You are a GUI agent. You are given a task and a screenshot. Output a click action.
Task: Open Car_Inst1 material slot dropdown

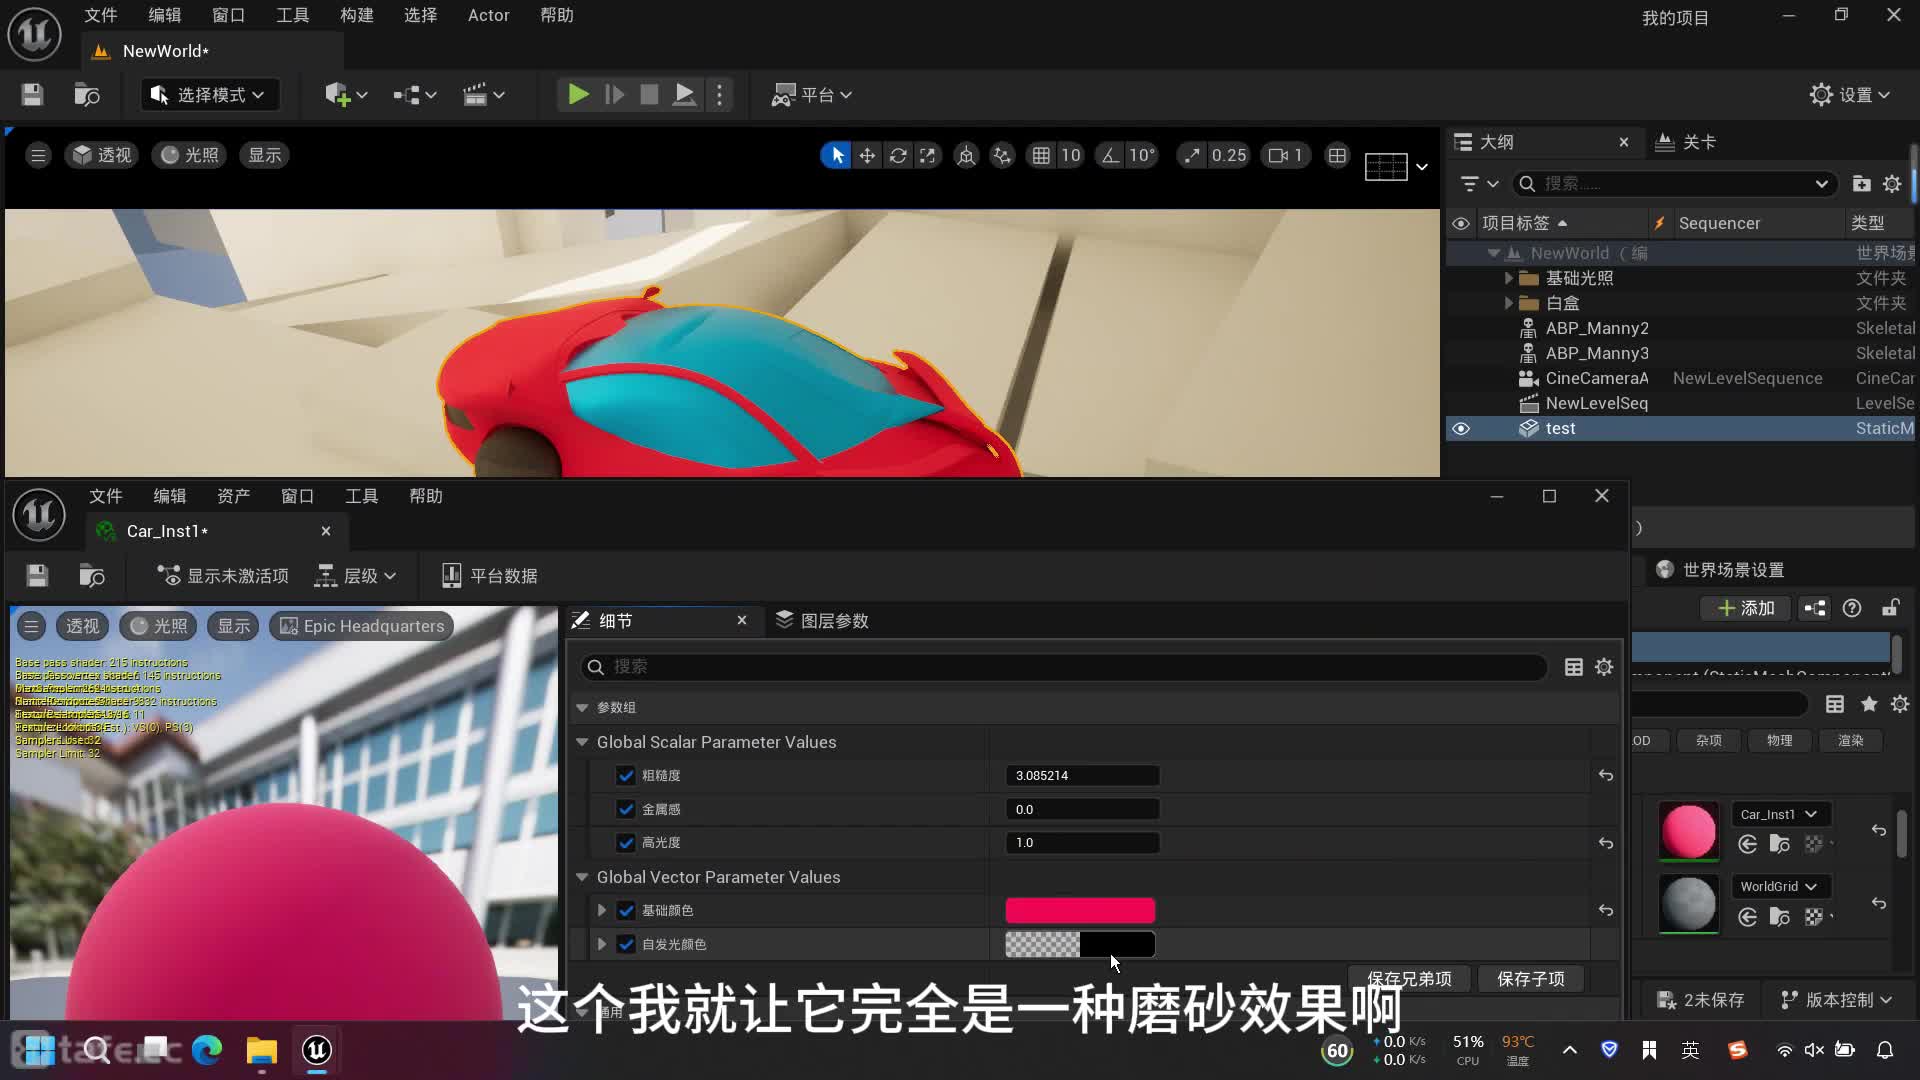[x=1779, y=814]
